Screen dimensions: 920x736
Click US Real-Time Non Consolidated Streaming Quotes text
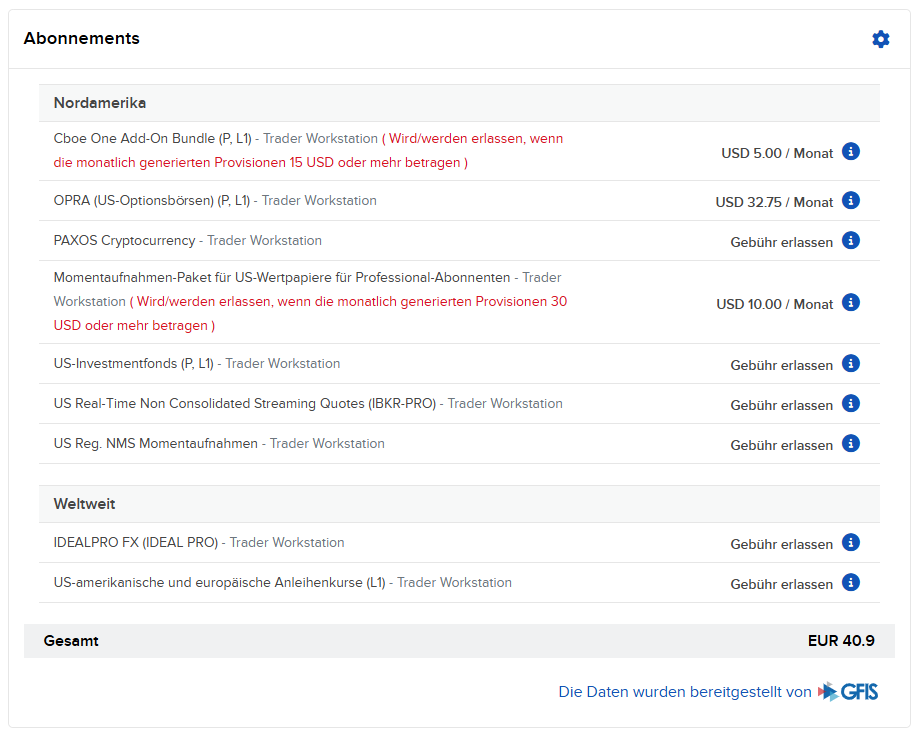point(245,404)
